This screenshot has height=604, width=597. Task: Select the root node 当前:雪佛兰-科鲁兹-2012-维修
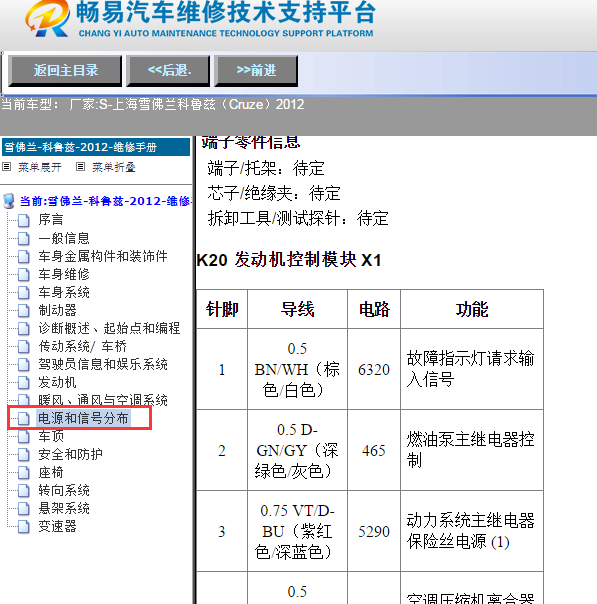tap(105, 201)
